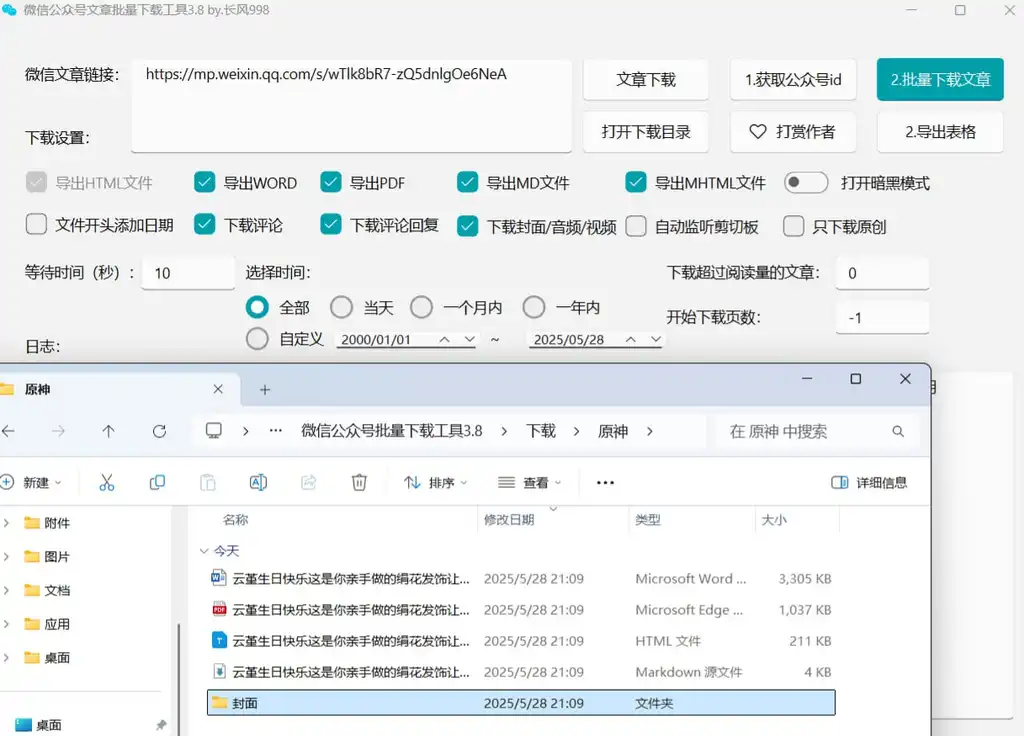The height and width of the screenshot is (736, 1024).
Task: Select the 一年内 radio button
Action: point(534,307)
